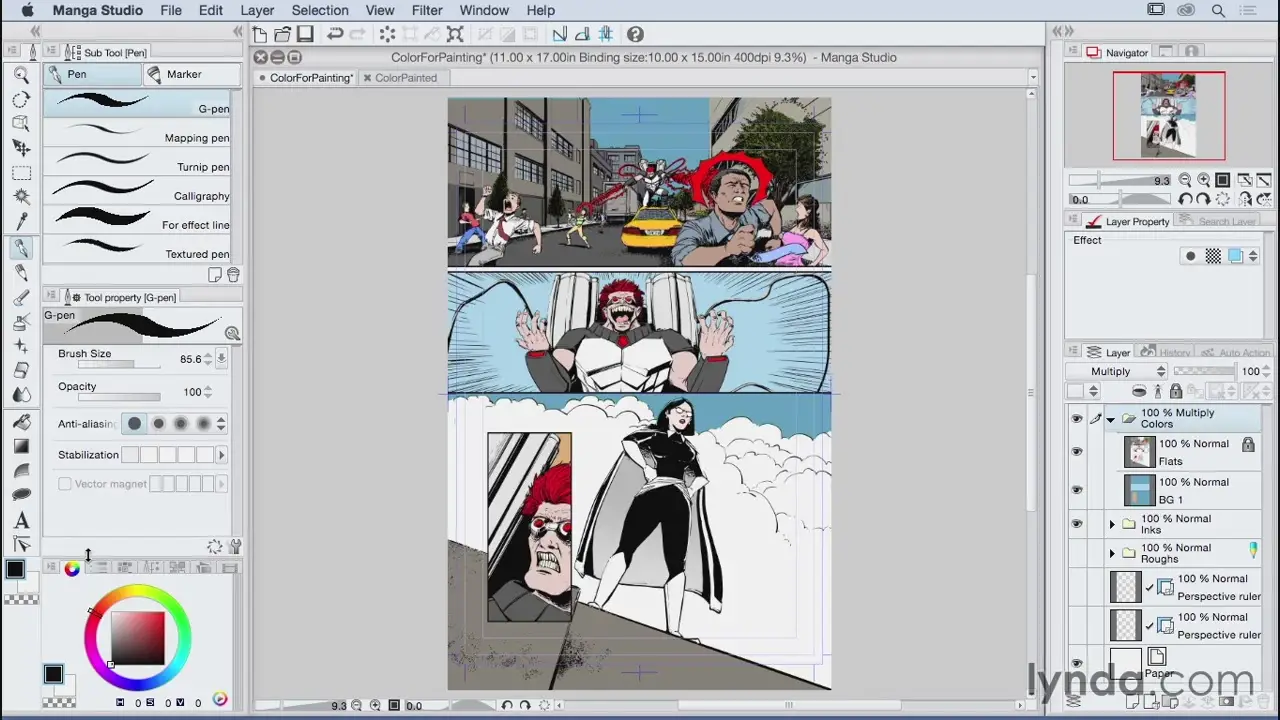The image size is (1280, 720).
Task: Open the Multiply blend mode dropdown
Action: pyautogui.click(x=1116, y=371)
